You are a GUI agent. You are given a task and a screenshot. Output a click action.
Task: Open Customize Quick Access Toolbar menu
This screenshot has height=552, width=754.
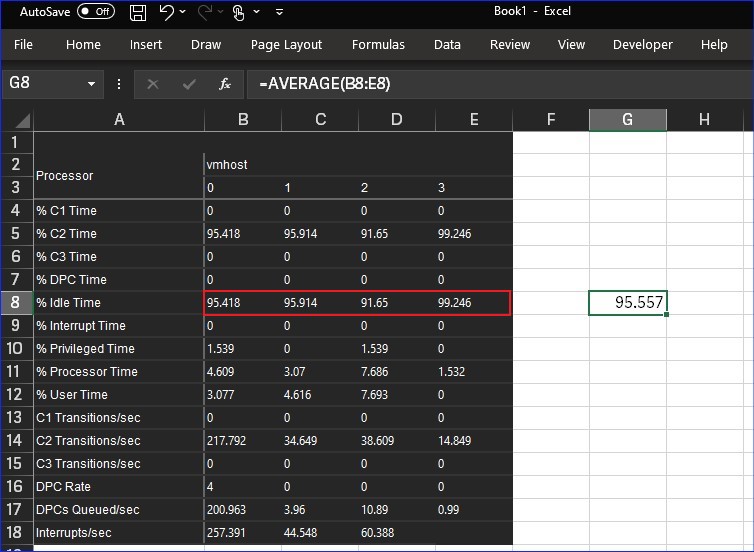(x=279, y=12)
